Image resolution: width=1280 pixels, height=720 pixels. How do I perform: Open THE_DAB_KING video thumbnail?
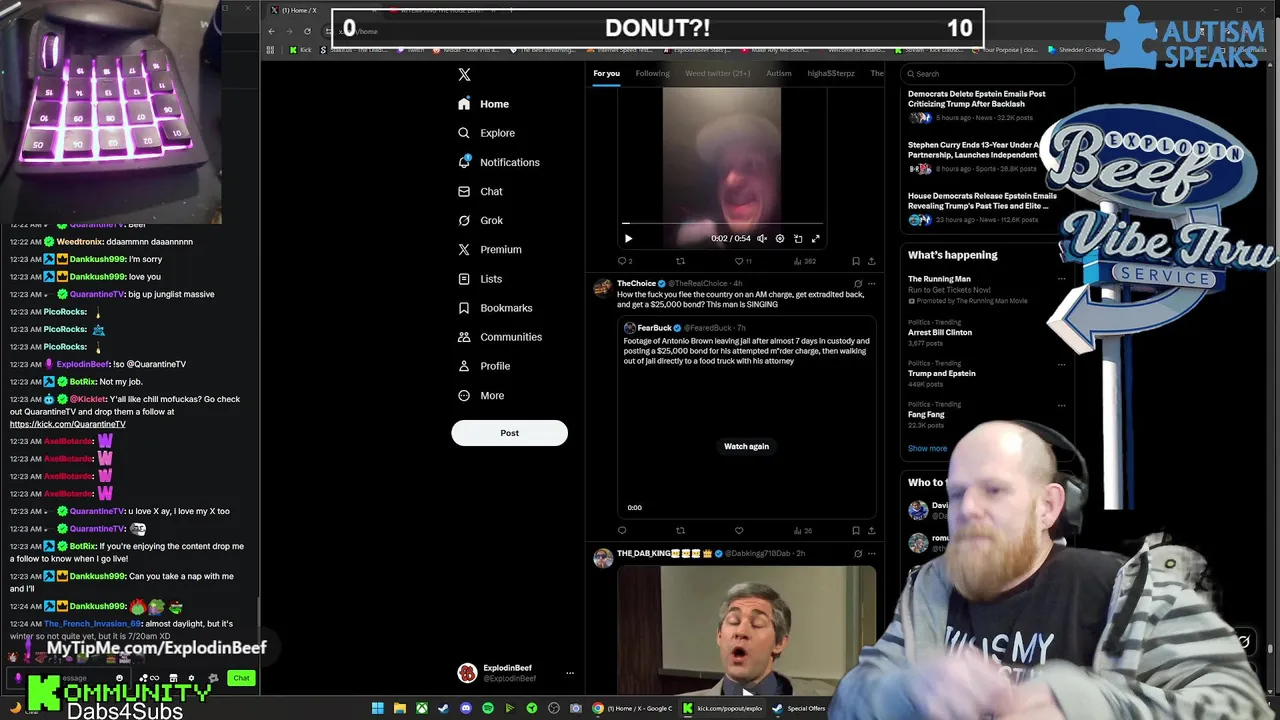(746, 630)
